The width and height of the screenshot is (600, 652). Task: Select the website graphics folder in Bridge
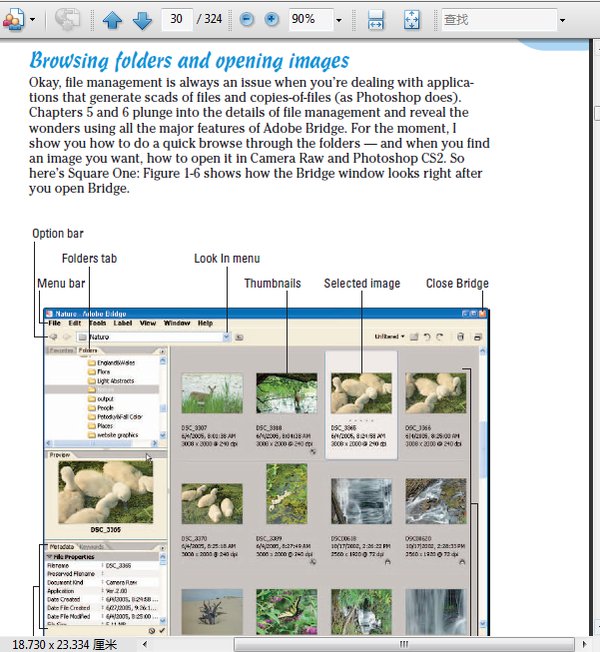[x=113, y=435]
